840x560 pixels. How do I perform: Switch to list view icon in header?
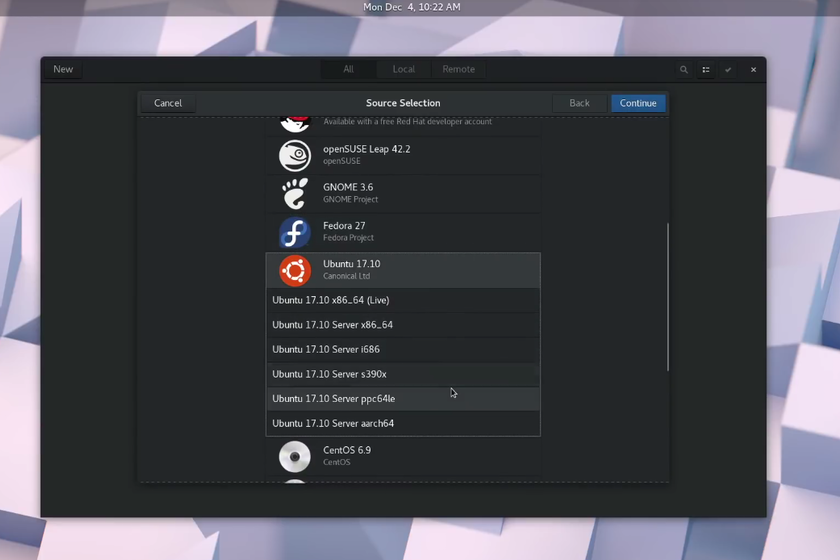706,70
